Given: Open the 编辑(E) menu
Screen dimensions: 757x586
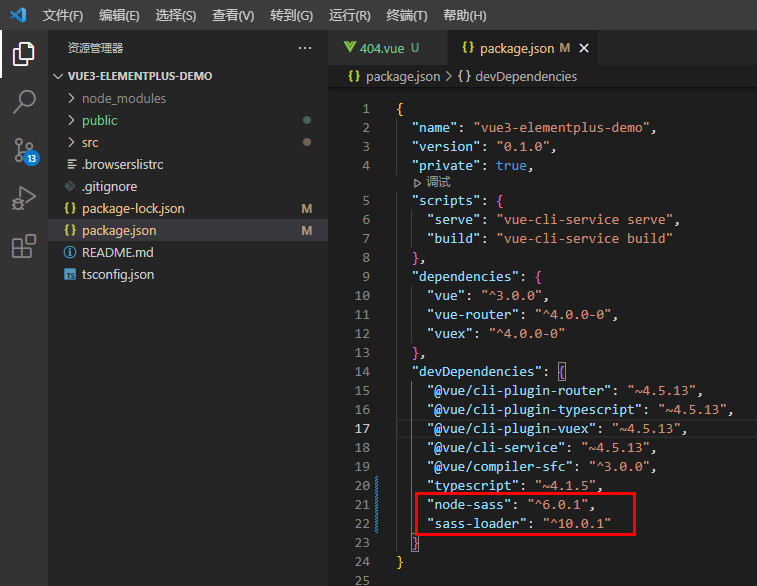Looking at the screenshot, I should 119,15.
